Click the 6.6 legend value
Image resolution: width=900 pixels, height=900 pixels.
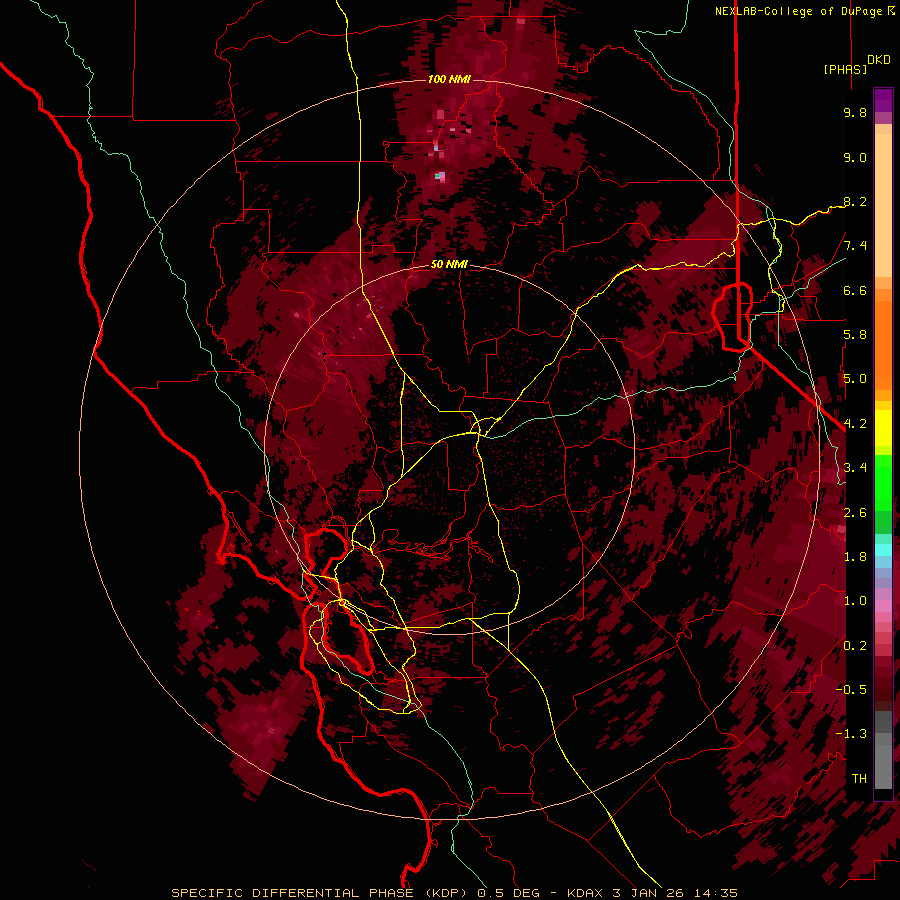[855, 290]
